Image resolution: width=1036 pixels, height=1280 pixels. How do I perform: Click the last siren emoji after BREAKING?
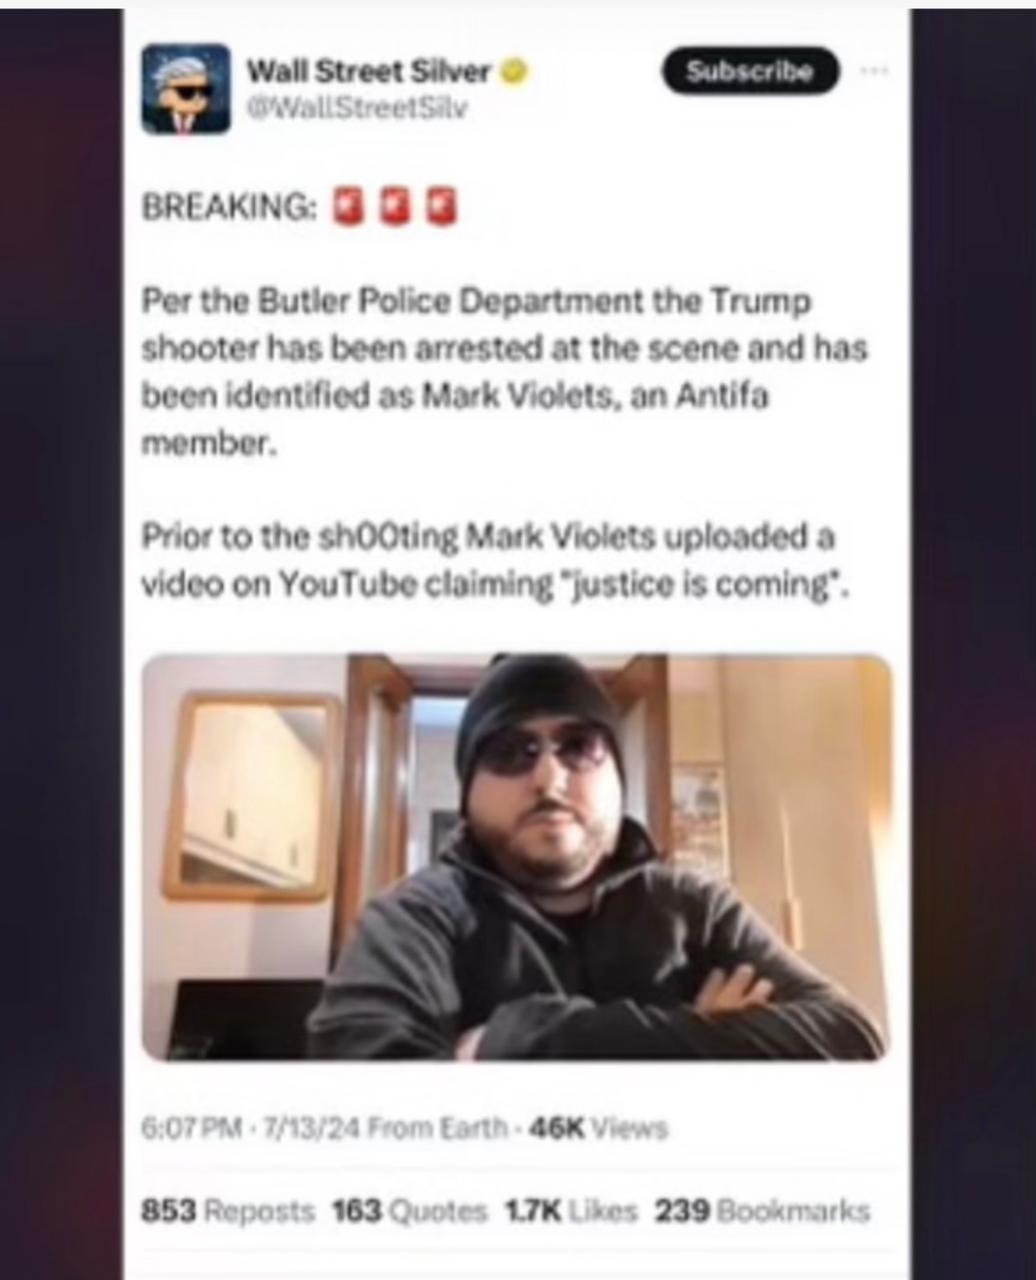pyautogui.click(x=442, y=206)
